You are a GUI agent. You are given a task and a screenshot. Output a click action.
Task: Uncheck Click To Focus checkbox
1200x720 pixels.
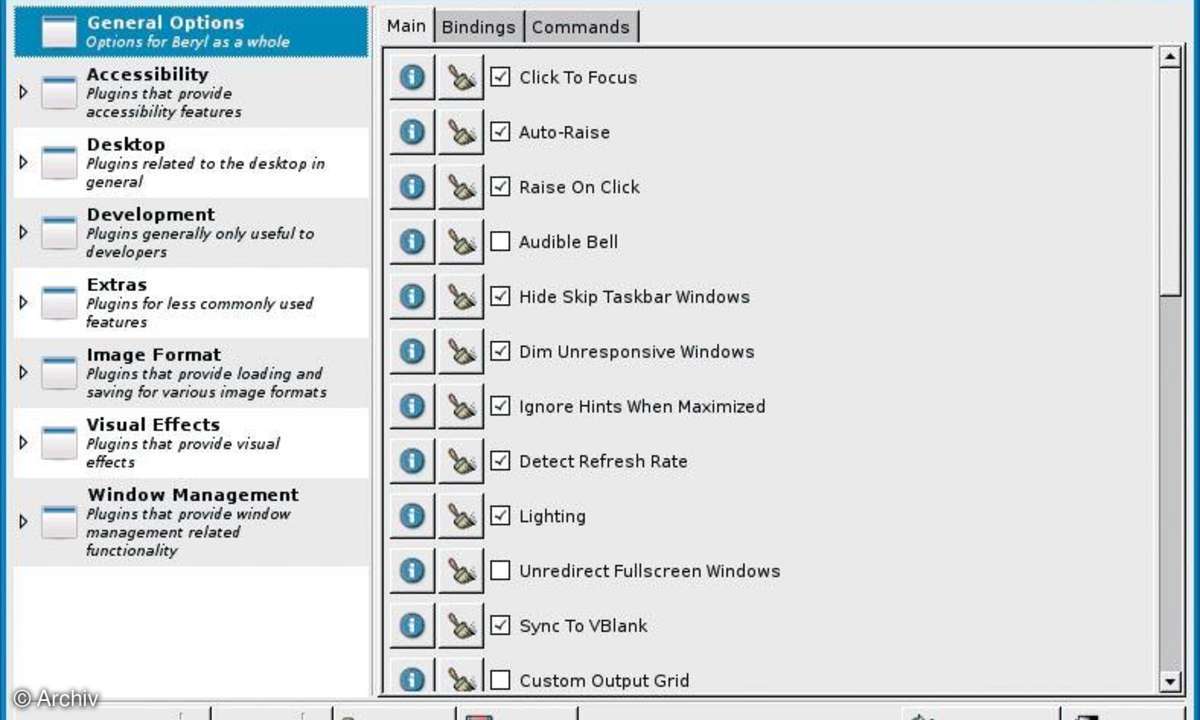click(x=501, y=77)
